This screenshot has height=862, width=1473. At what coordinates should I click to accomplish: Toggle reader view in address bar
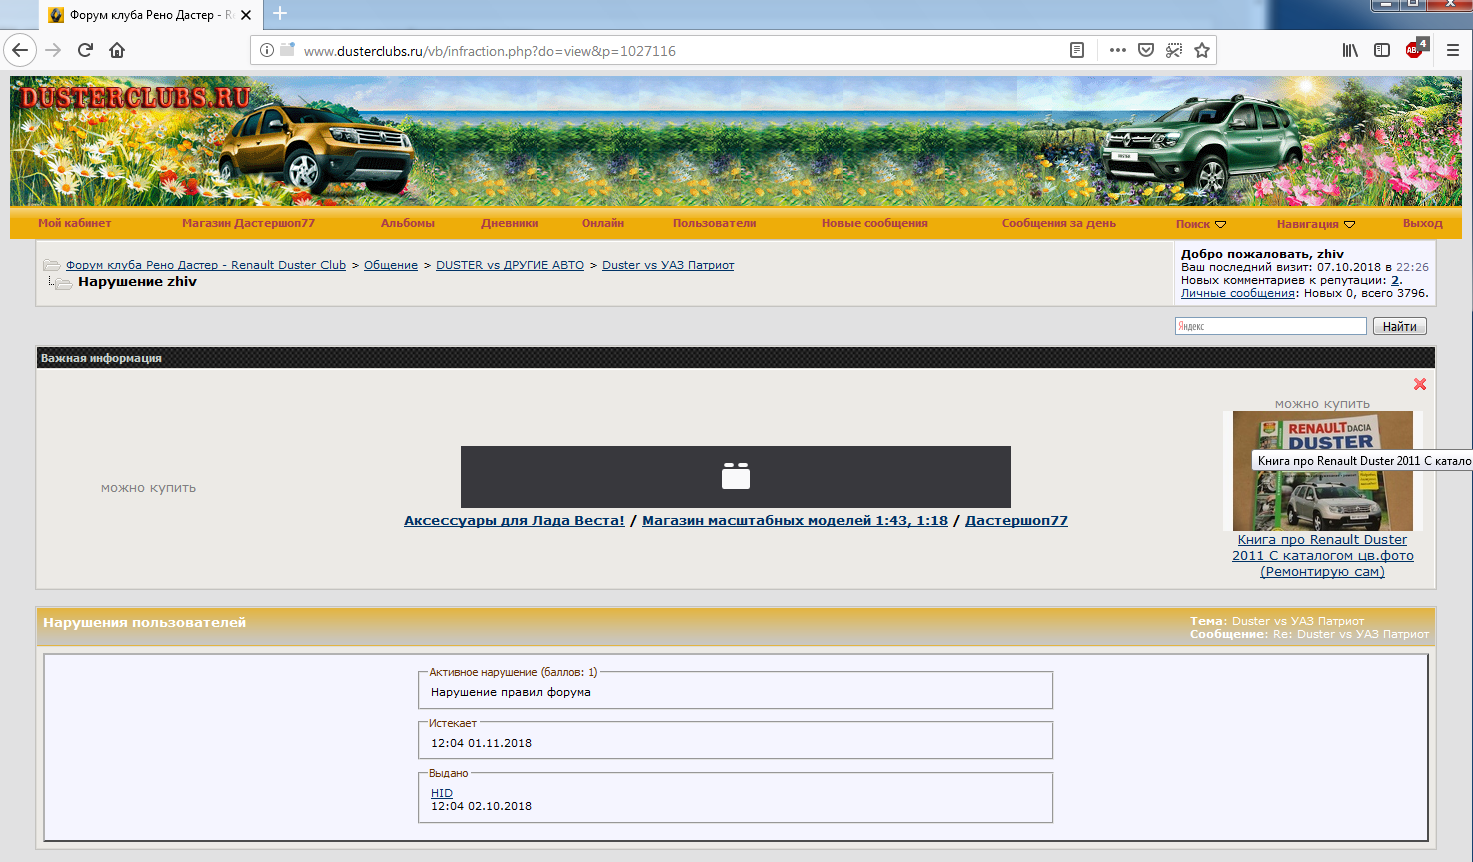(x=1077, y=50)
